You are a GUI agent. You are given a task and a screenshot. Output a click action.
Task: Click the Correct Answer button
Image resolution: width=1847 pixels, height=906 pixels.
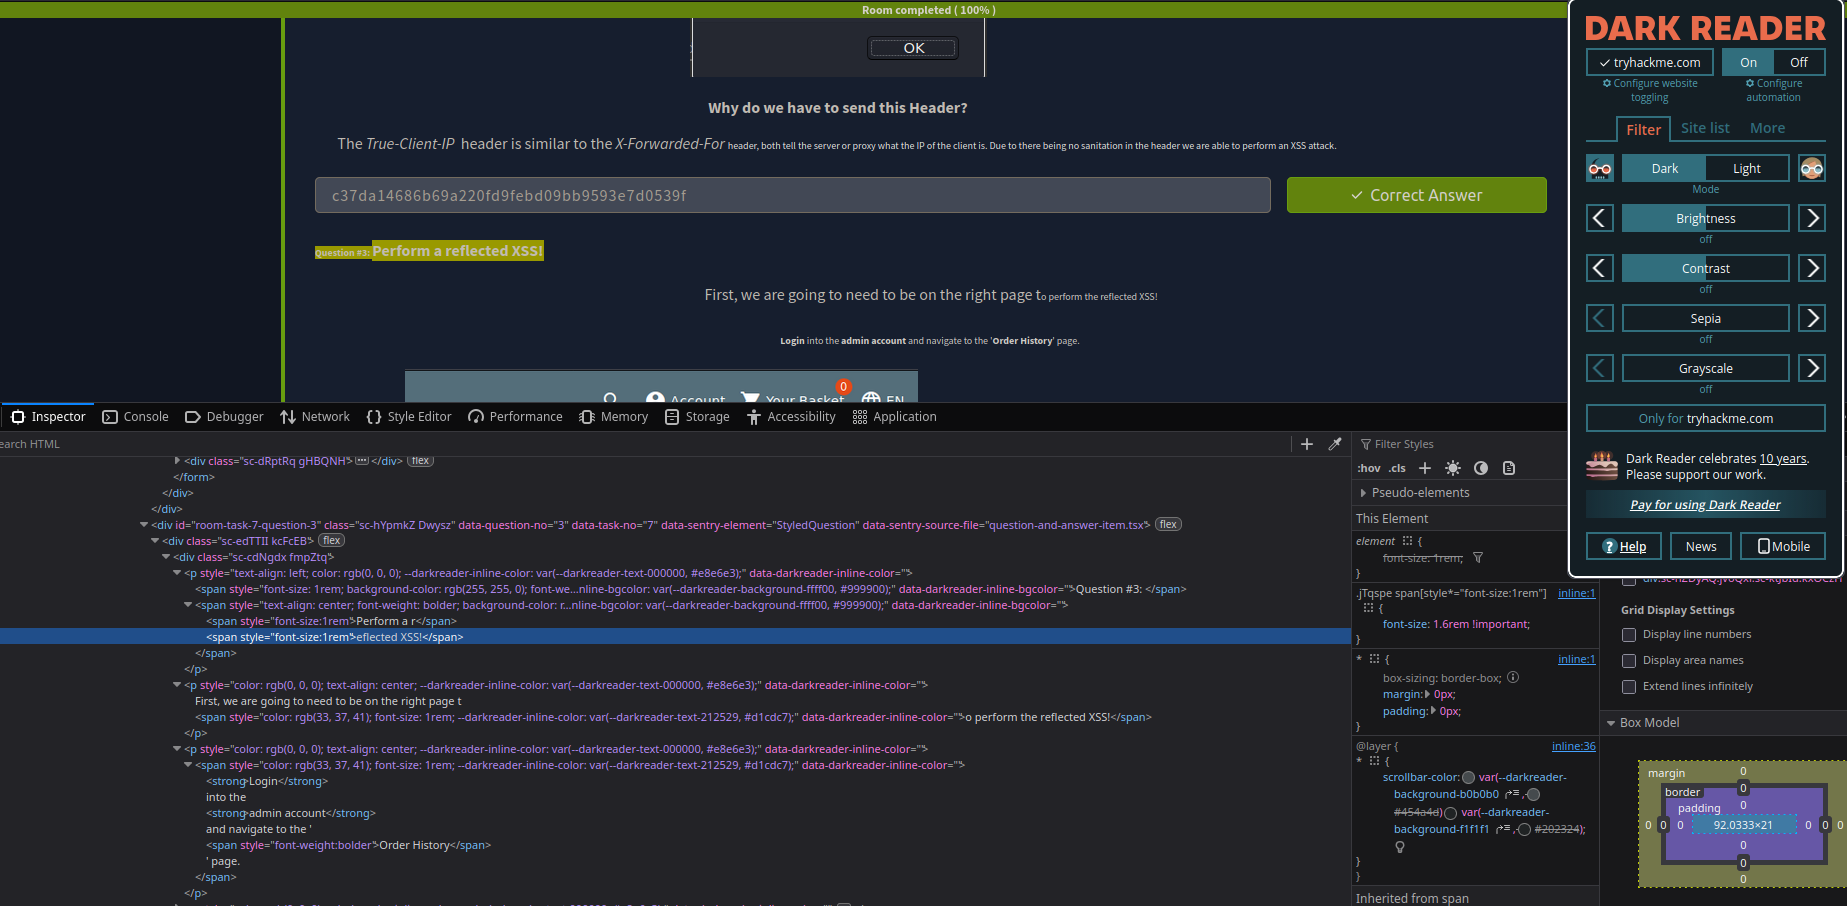tap(1416, 195)
